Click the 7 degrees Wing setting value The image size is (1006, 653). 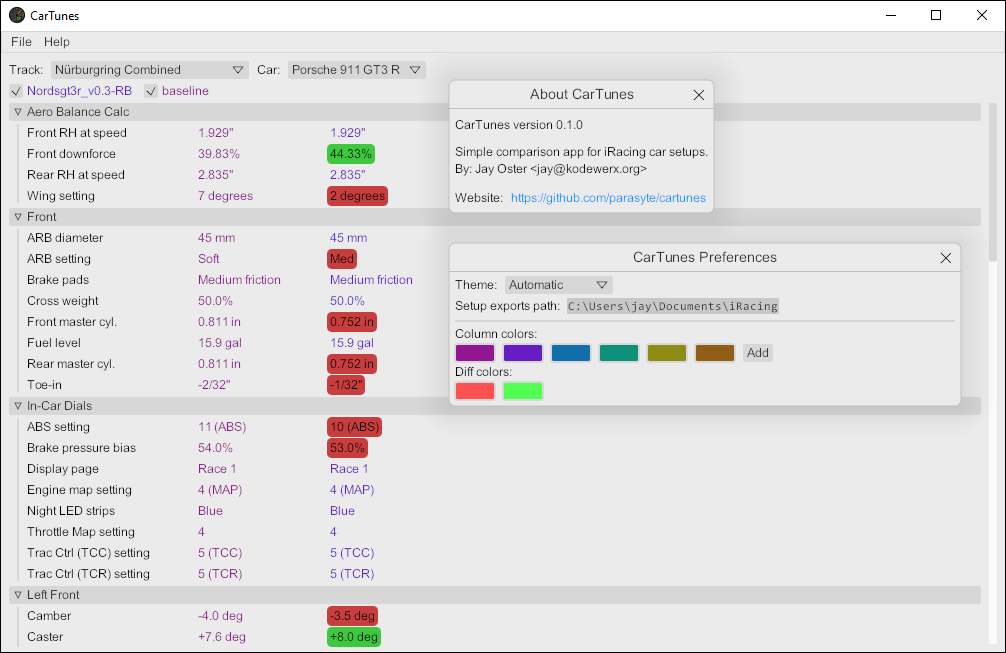pos(225,196)
